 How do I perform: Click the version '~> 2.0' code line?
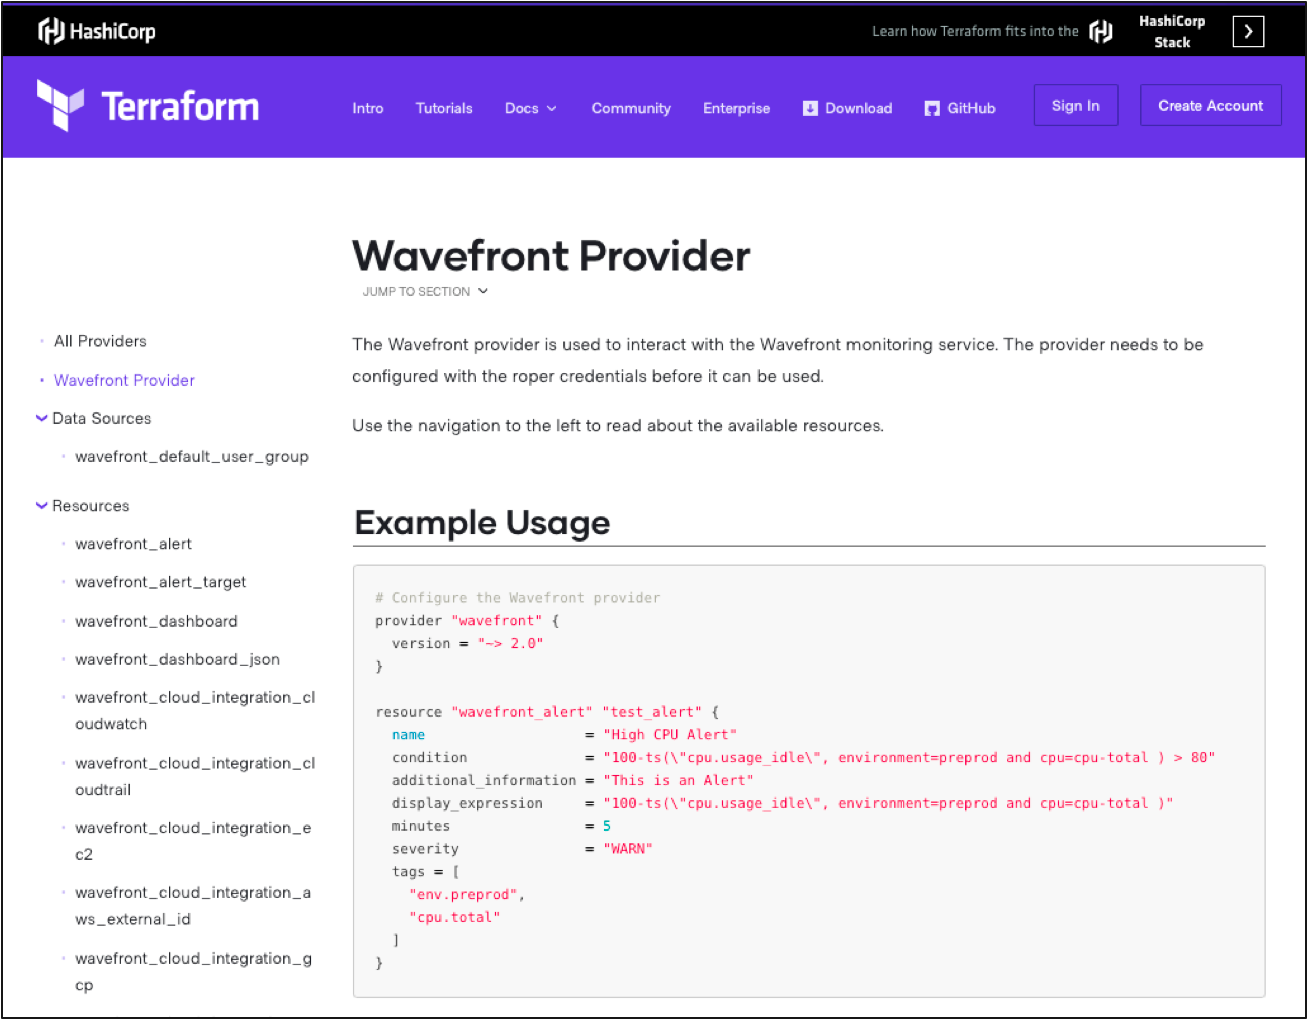click(x=467, y=644)
